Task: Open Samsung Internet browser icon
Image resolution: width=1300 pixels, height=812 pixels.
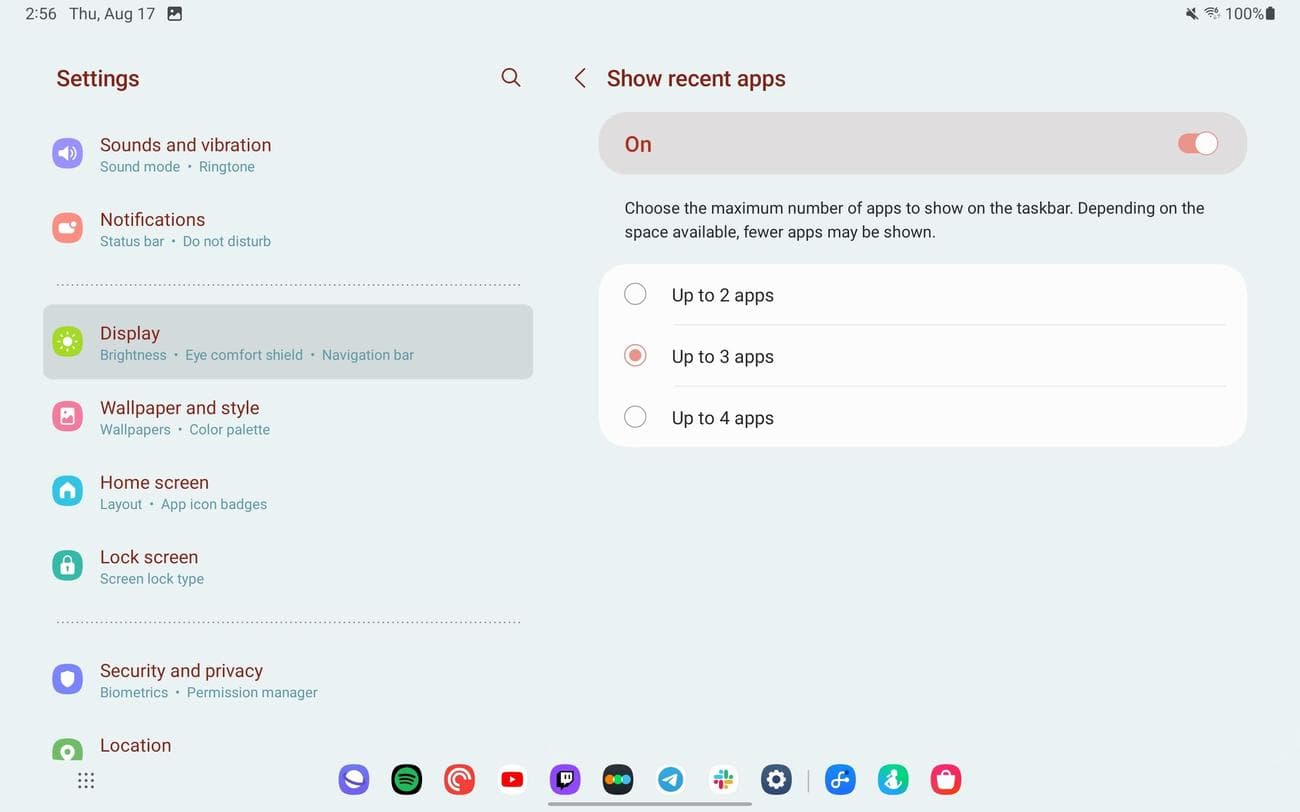Action: coord(354,779)
